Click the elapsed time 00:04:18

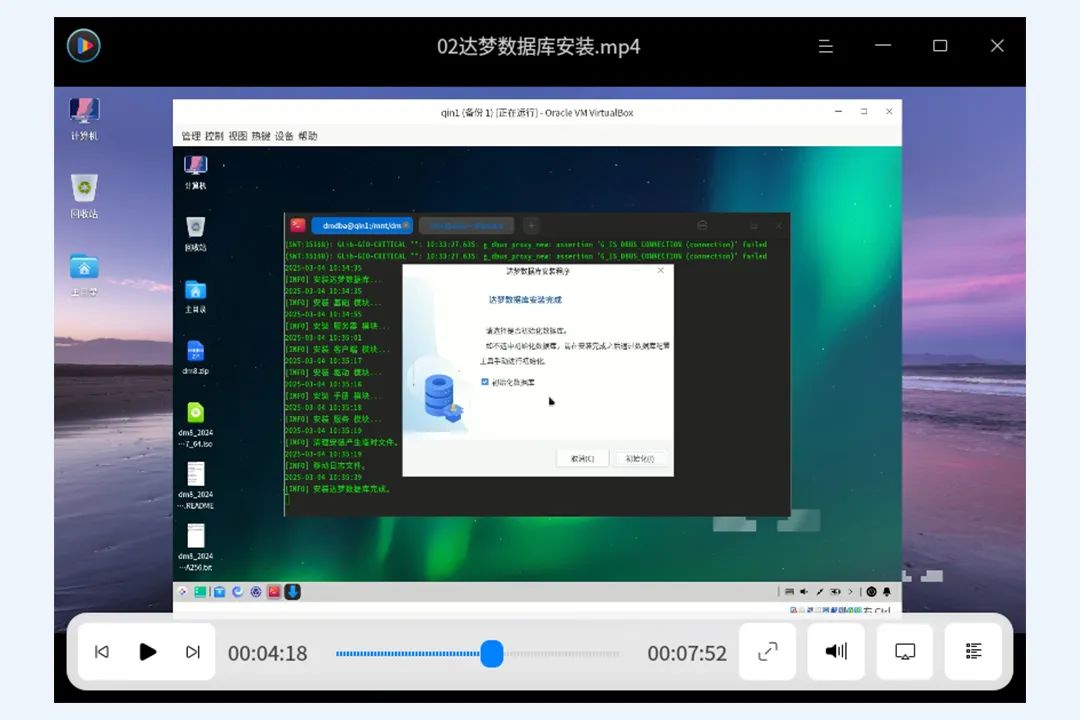coord(267,653)
